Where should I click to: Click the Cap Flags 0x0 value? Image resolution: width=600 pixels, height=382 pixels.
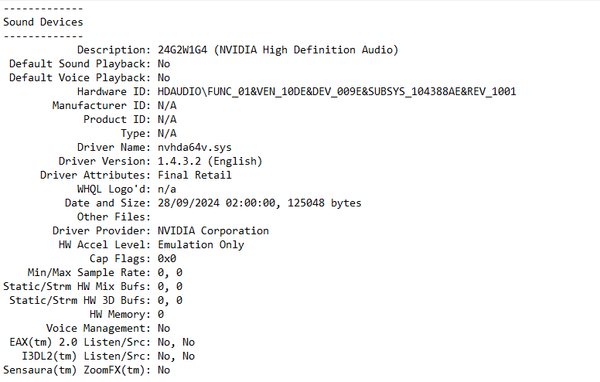click(167, 259)
